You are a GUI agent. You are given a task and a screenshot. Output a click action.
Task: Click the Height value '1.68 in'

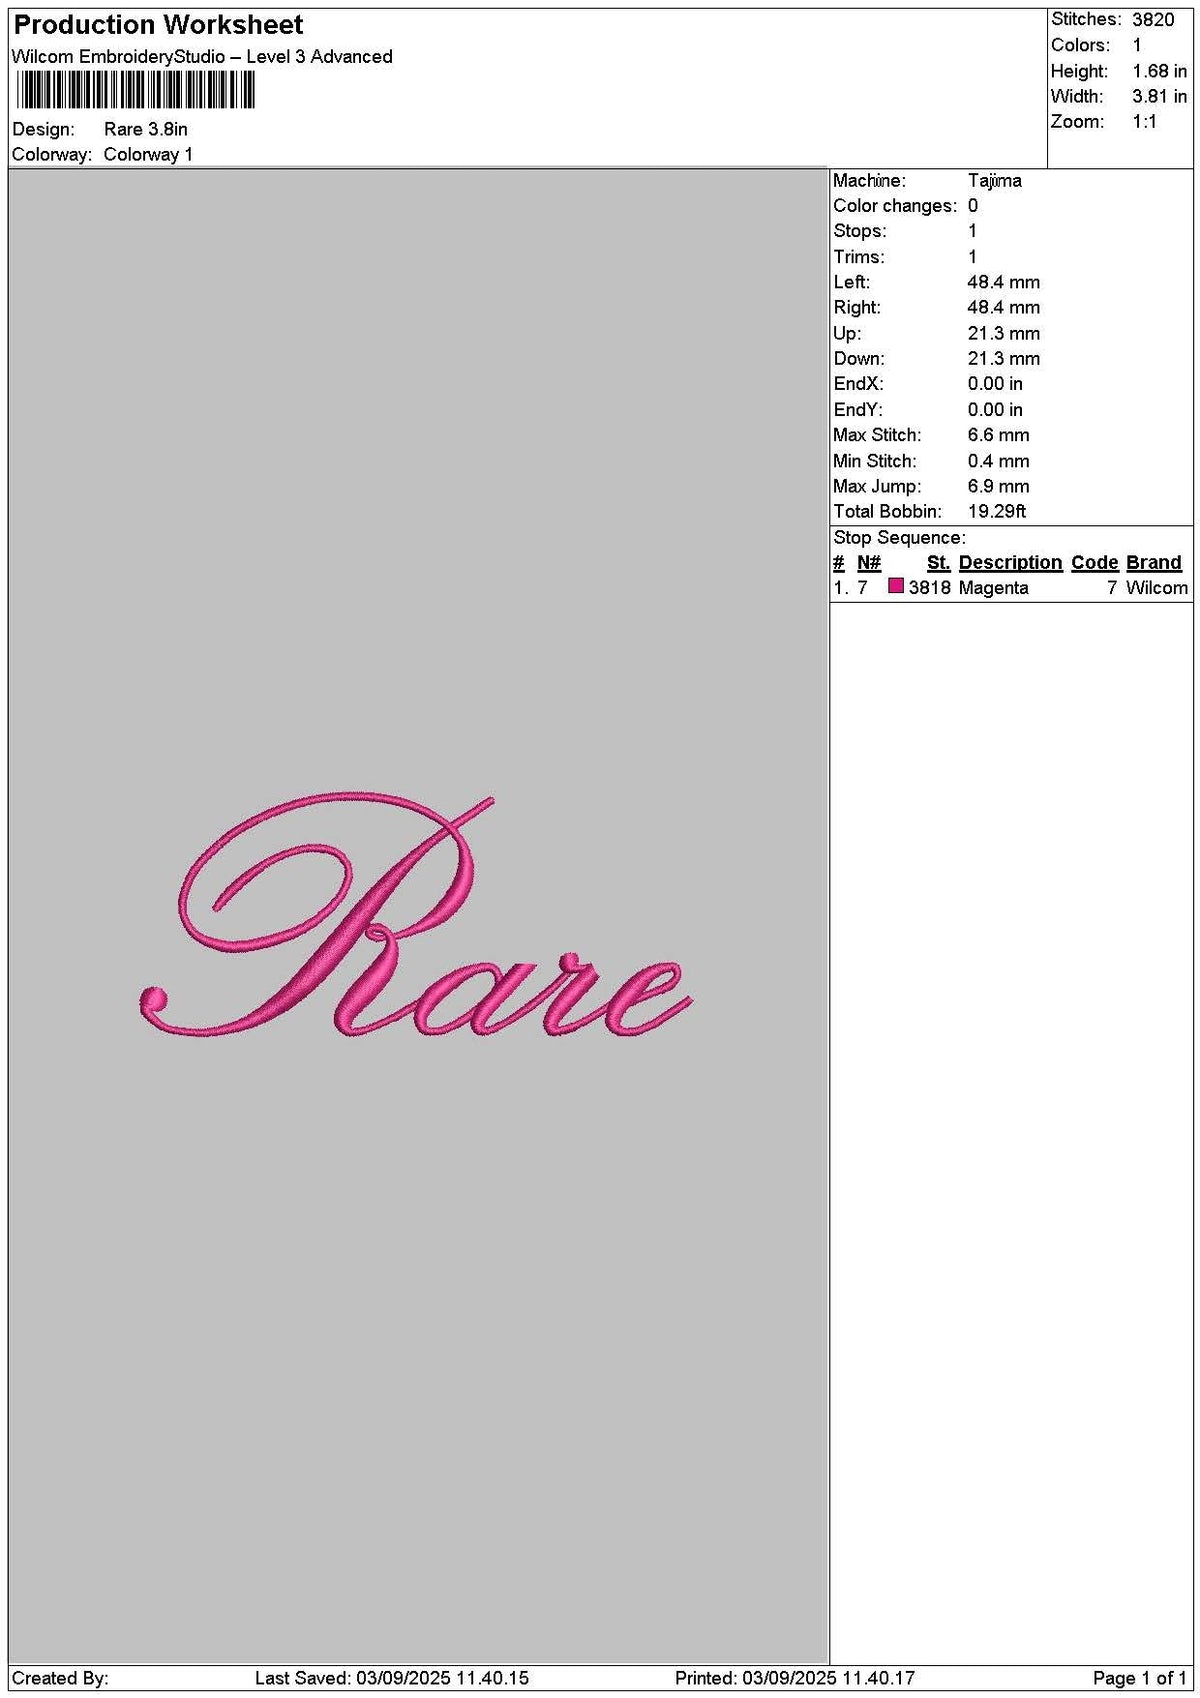click(x=1159, y=71)
